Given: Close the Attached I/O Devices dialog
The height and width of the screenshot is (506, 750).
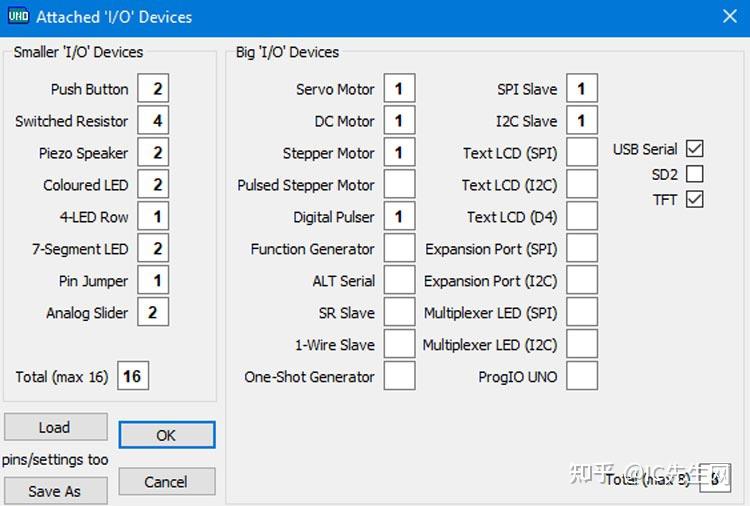Looking at the screenshot, I should (729, 16).
